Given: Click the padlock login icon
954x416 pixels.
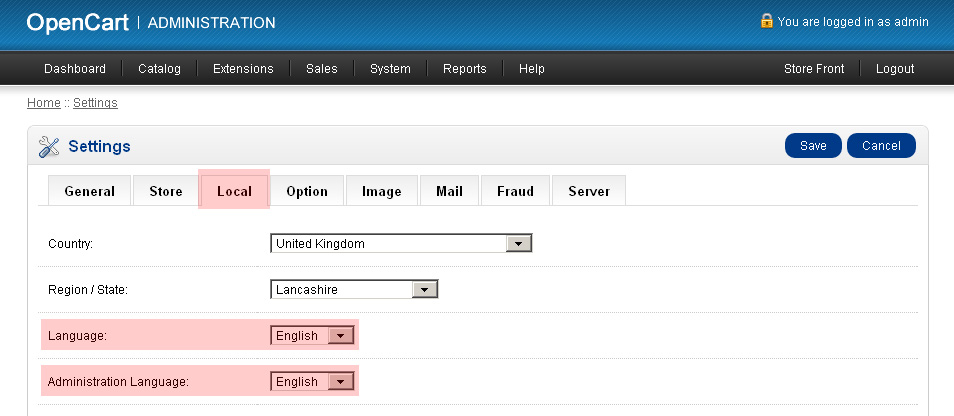Looking at the screenshot, I should click(x=766, y=21).
